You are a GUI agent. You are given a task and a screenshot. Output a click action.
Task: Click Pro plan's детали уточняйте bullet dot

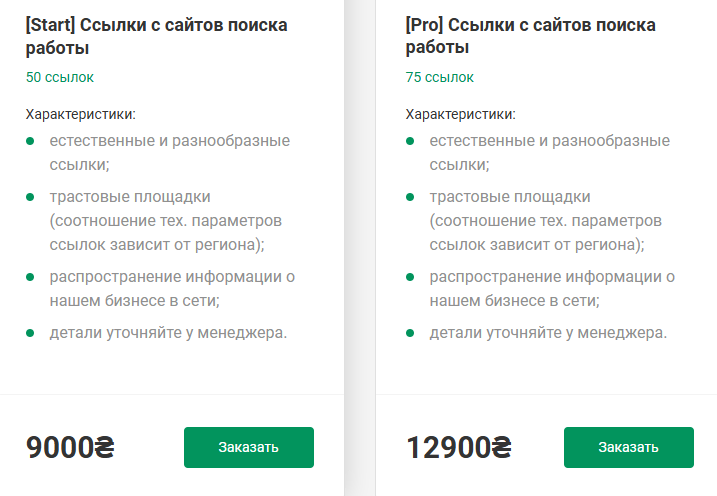coord(411,332)
